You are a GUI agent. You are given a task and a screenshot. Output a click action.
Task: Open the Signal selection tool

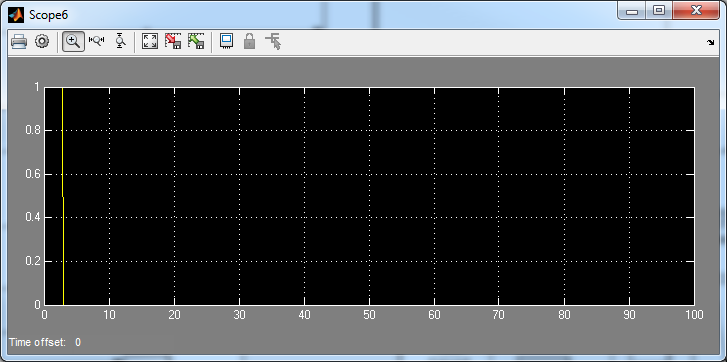(x=274, y=42)
